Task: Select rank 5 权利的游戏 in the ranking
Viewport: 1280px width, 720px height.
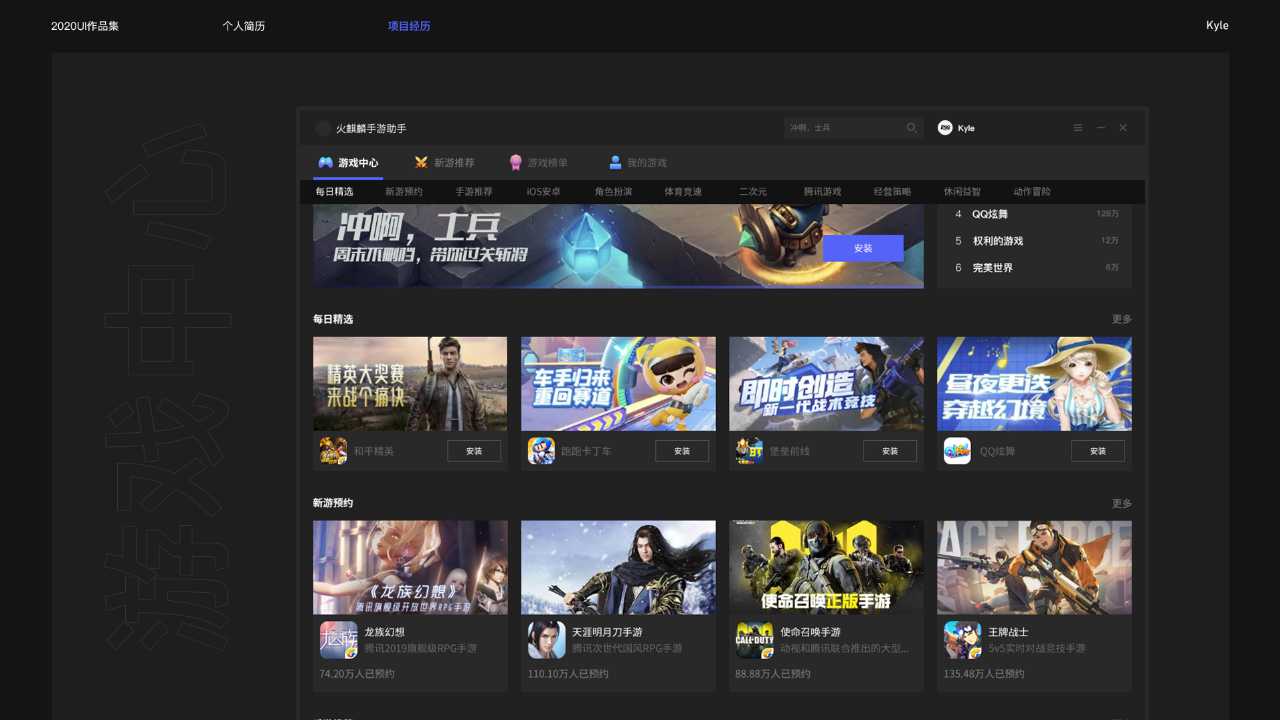Action: [x=1036, y=241]
